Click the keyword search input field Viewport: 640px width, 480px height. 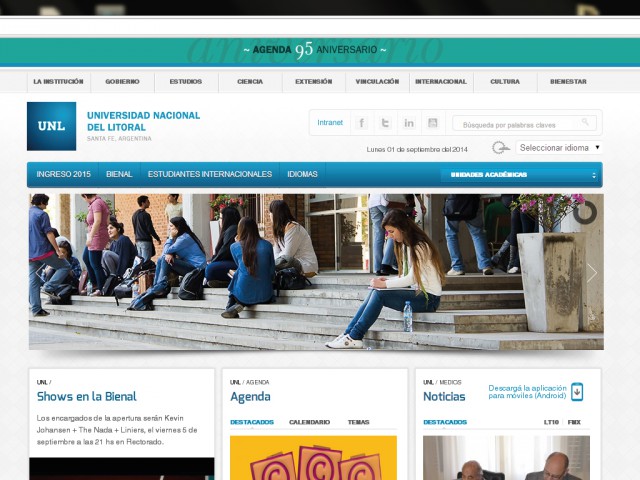pos(516,124)
